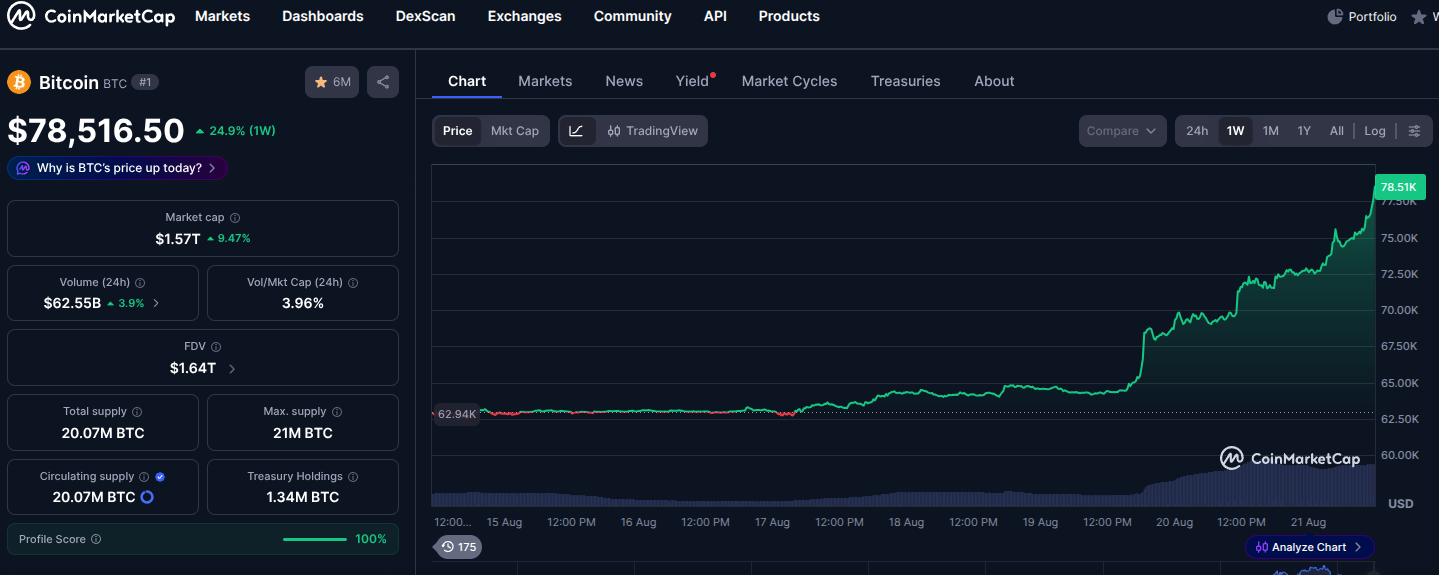This screenshot has width=1439, height=575.
Task: Switch to the Markets tab below header
Action: [545, 81]
